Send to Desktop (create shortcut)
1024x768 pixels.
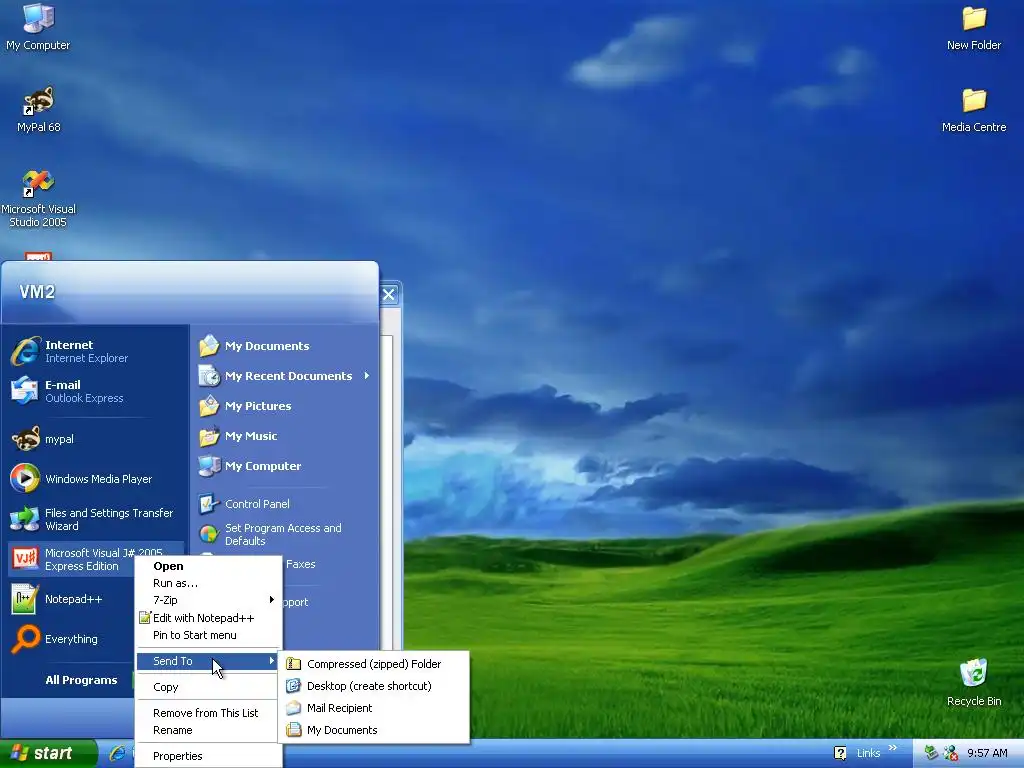tap(374, 686)
